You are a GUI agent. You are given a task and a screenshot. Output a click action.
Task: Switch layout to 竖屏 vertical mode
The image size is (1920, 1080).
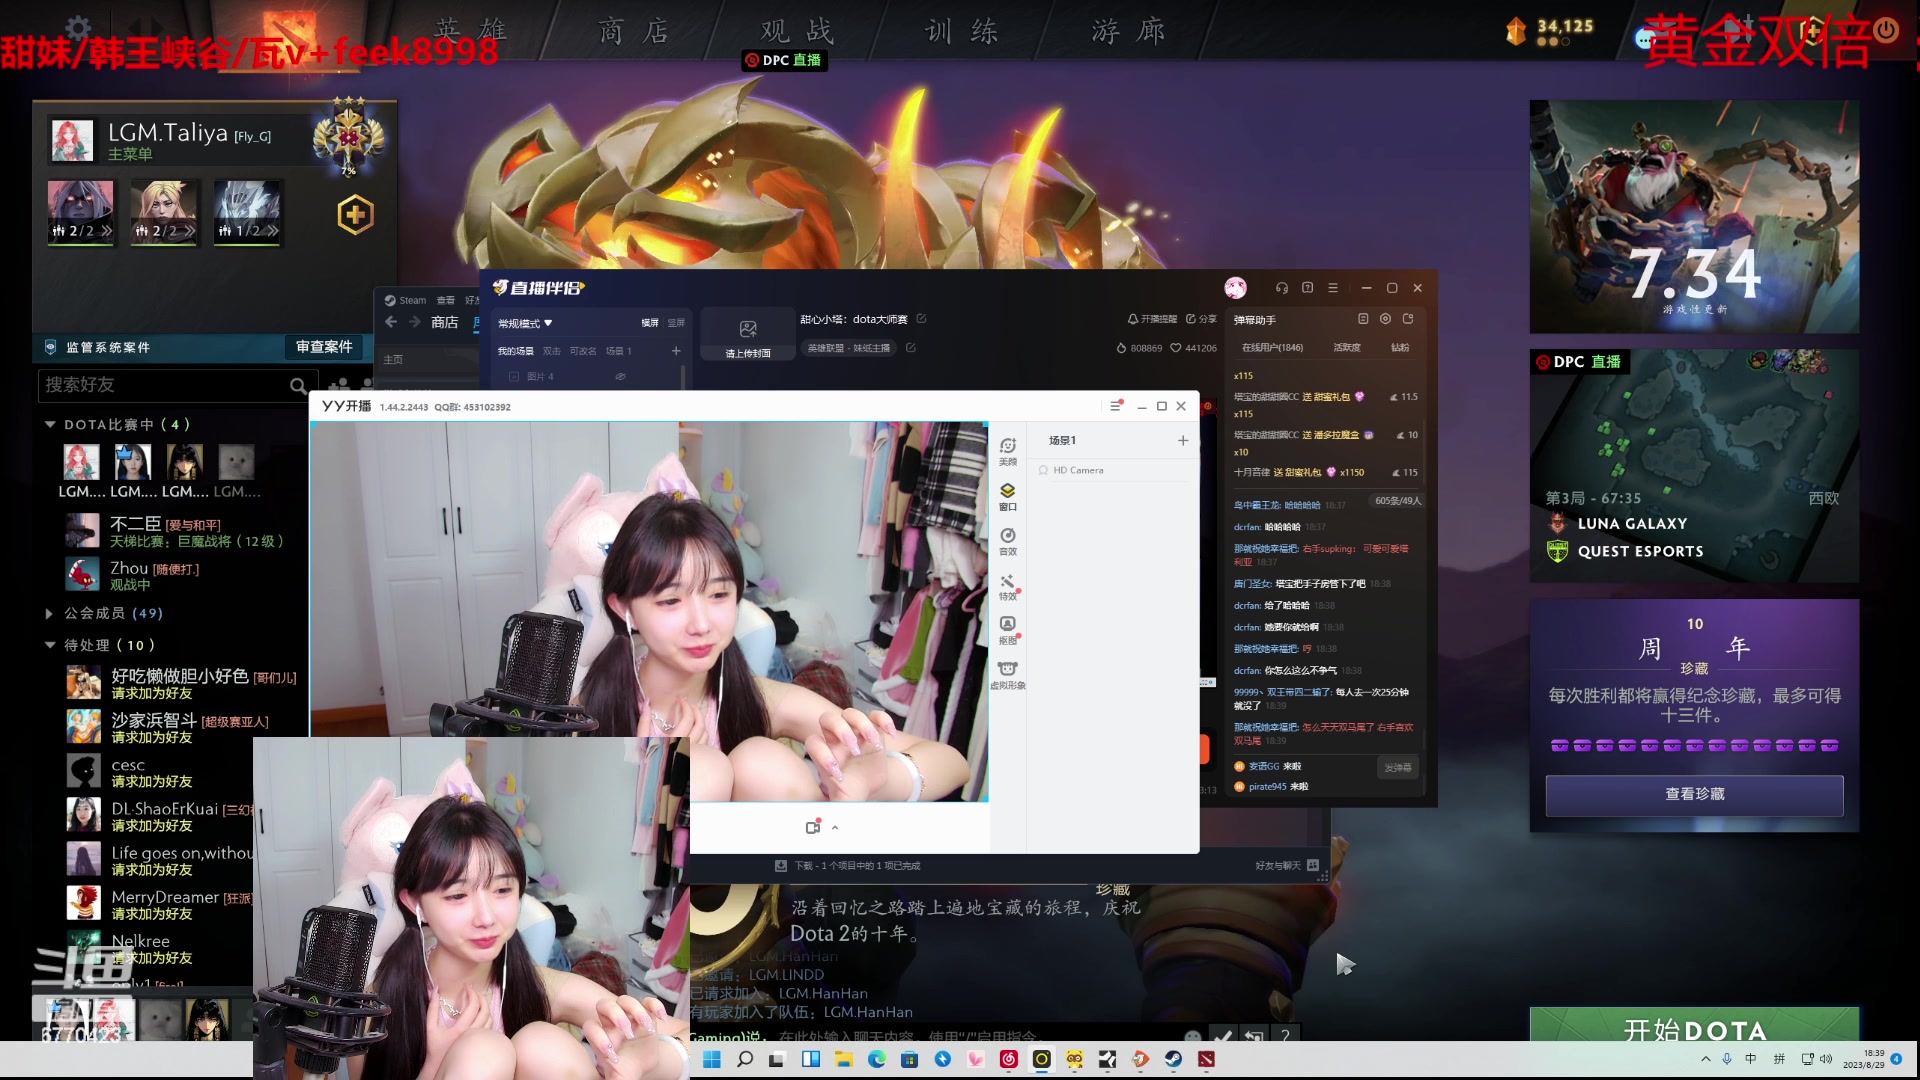pos(675,323)
